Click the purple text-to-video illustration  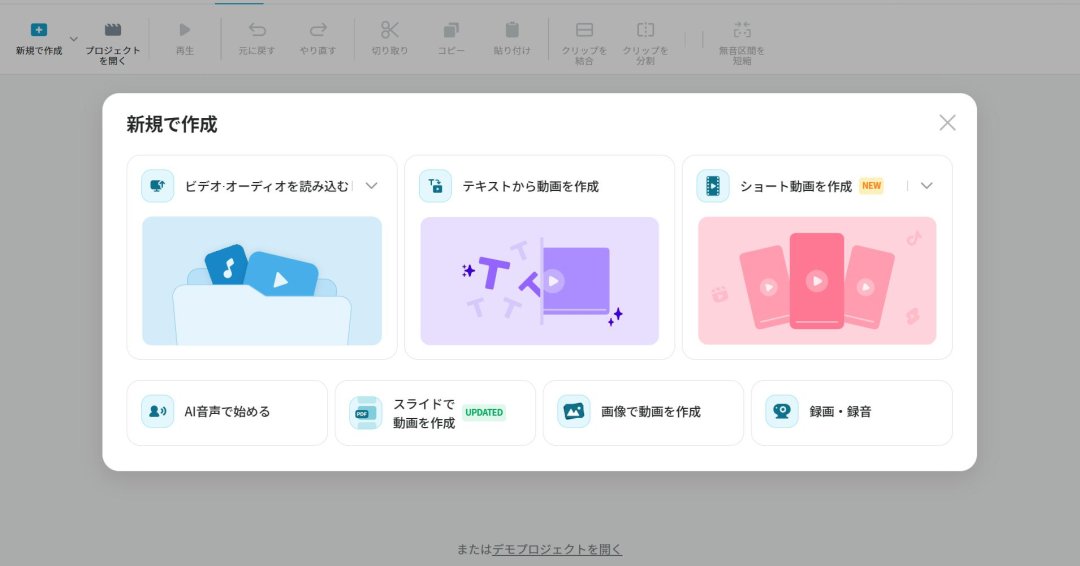(539, 281)
